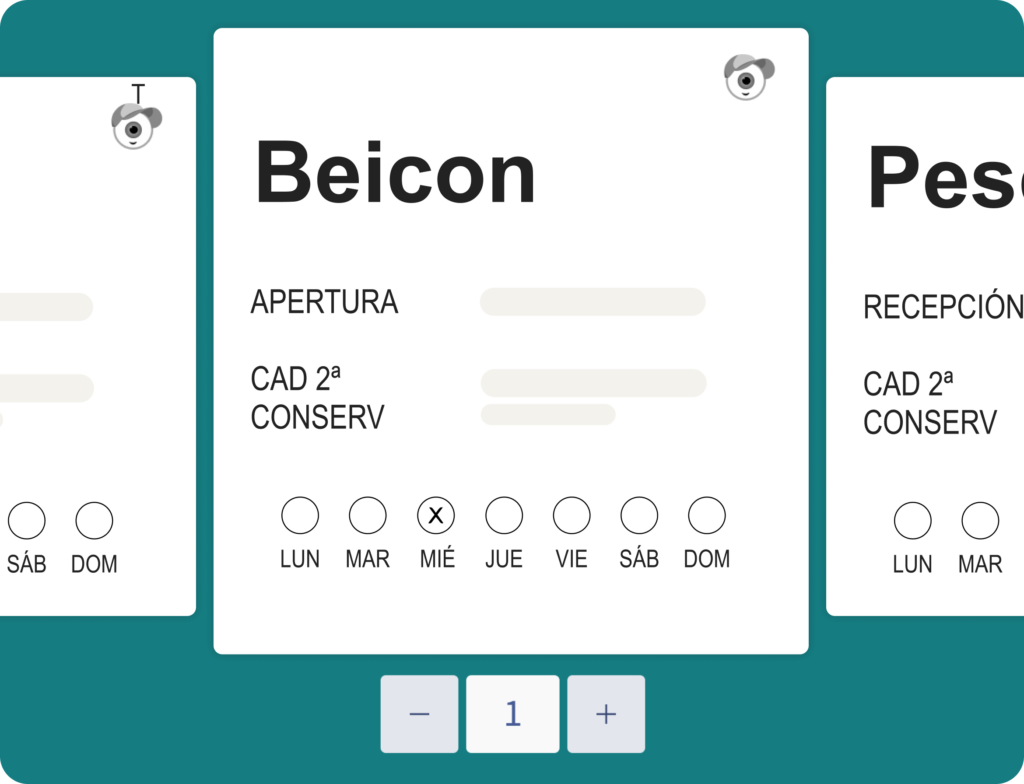Uncheck the marked MIÉ day circle
This screenshot has width=1024, height=784.
click(436, 516)
